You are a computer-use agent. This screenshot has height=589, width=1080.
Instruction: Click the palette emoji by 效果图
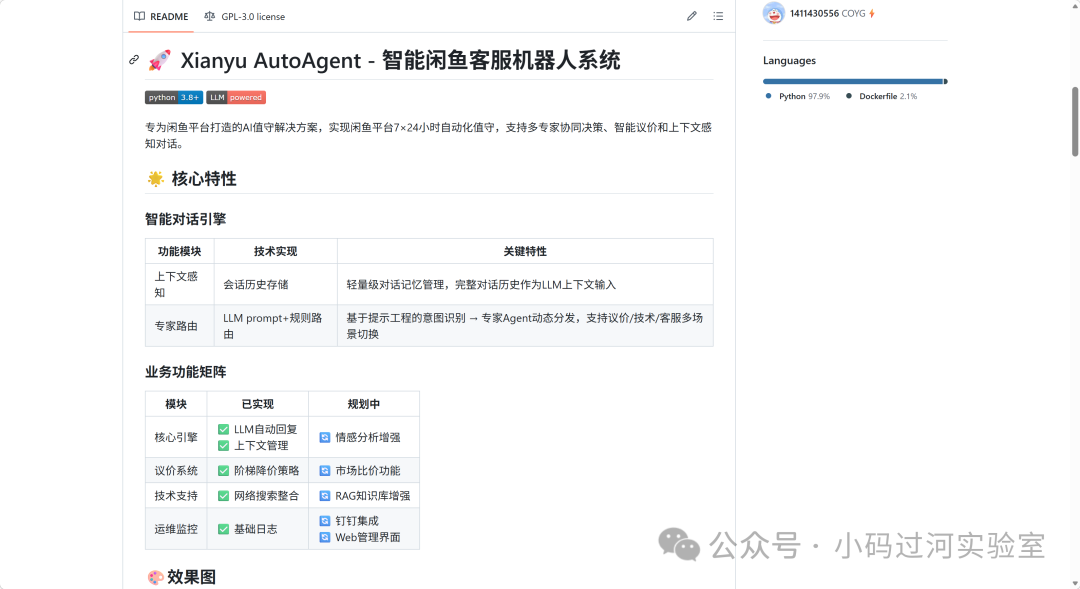point(156,577)
